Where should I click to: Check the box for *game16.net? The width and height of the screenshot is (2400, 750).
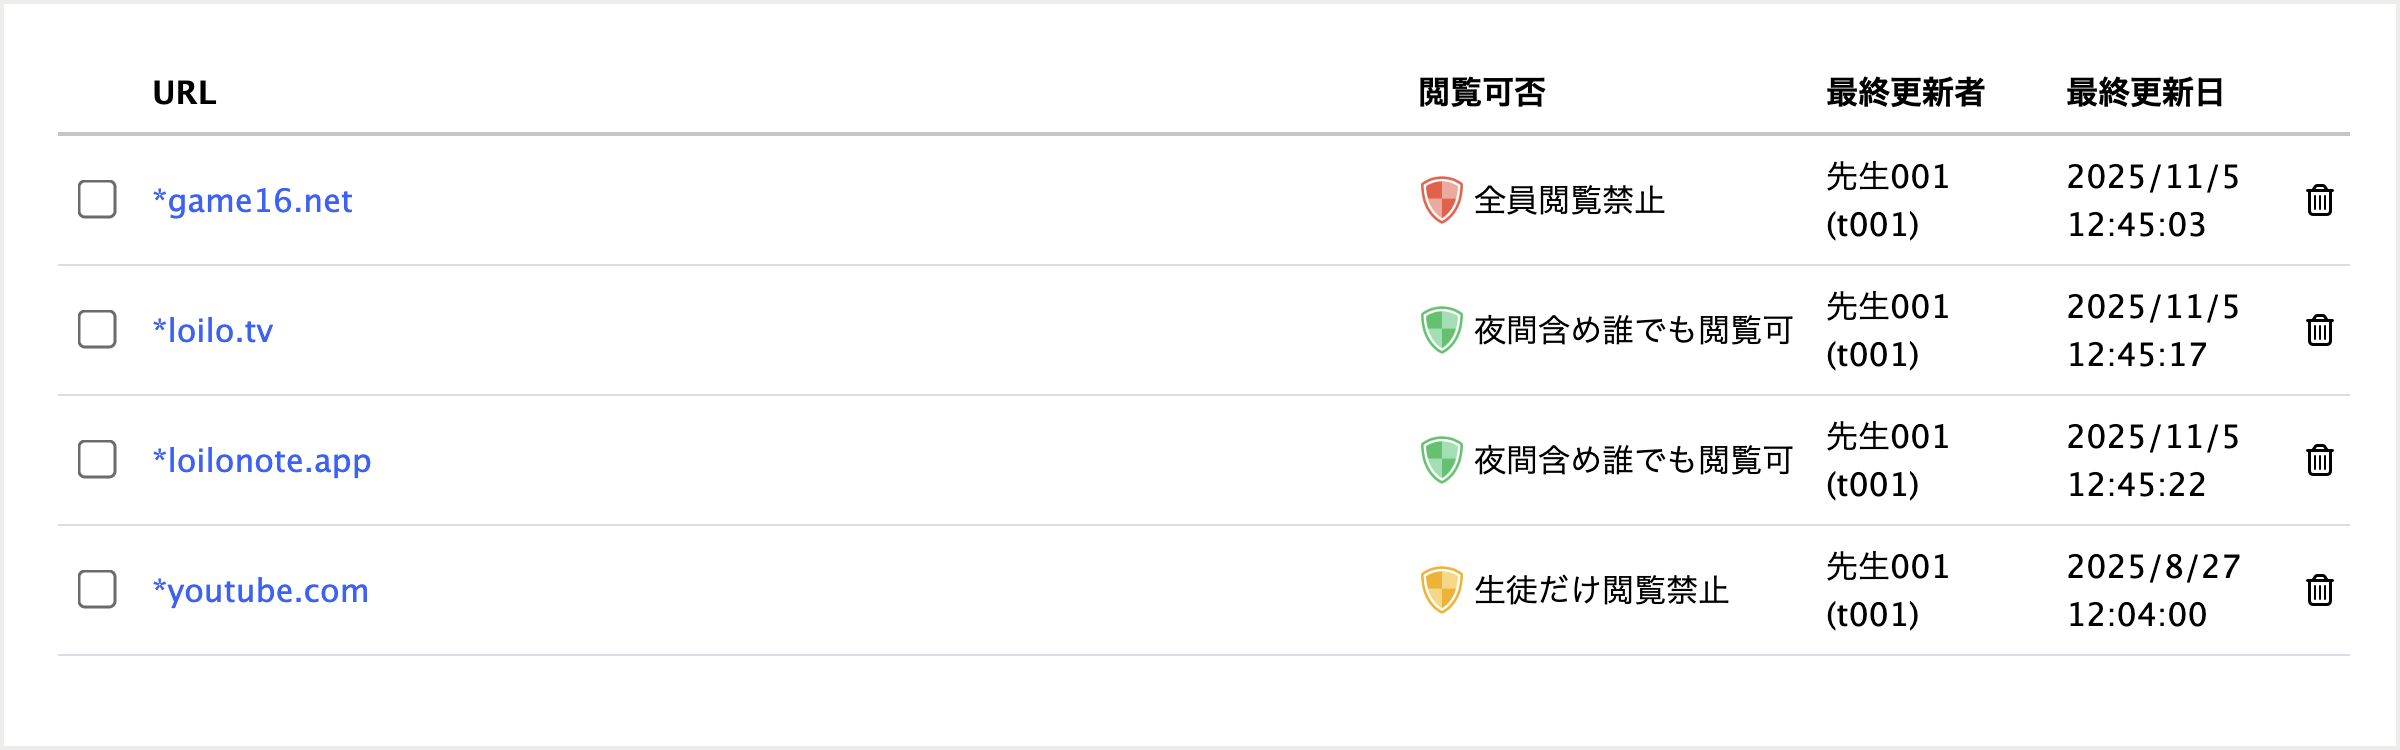click(97, 199)
